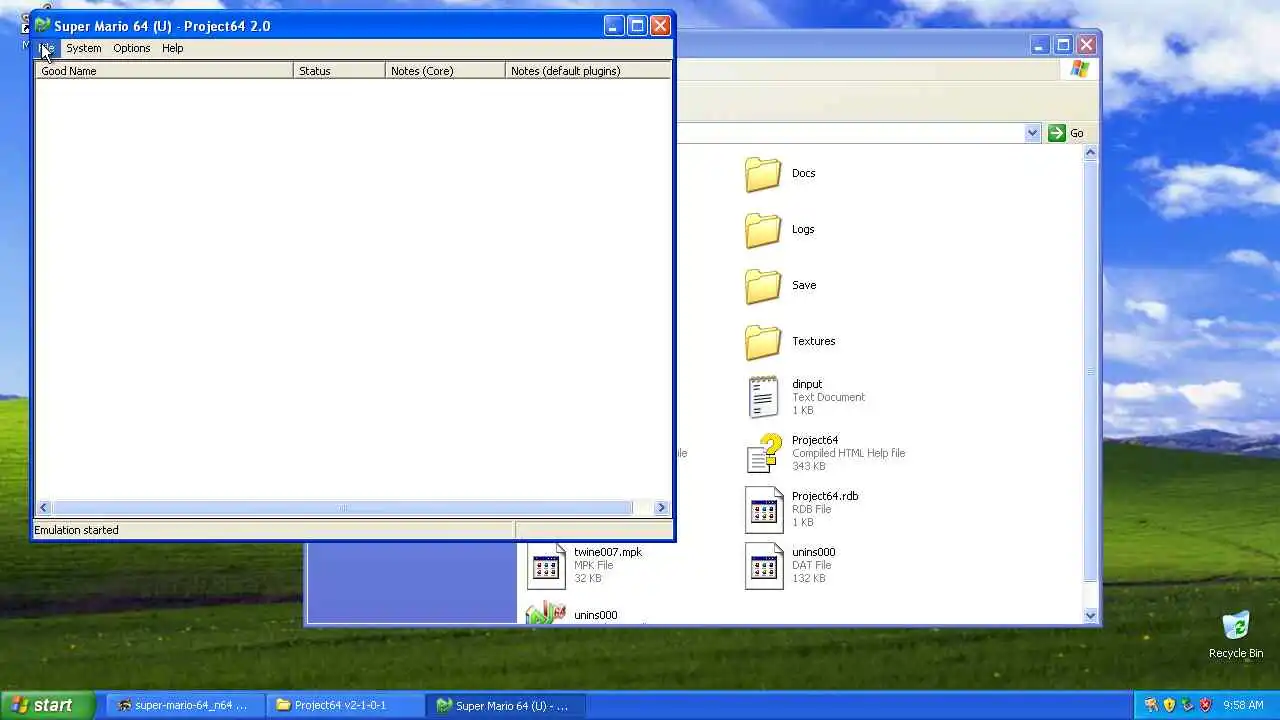Select the Logs folder icon
This screenshot has width=1280, height=720.
(x=763, y=230)
